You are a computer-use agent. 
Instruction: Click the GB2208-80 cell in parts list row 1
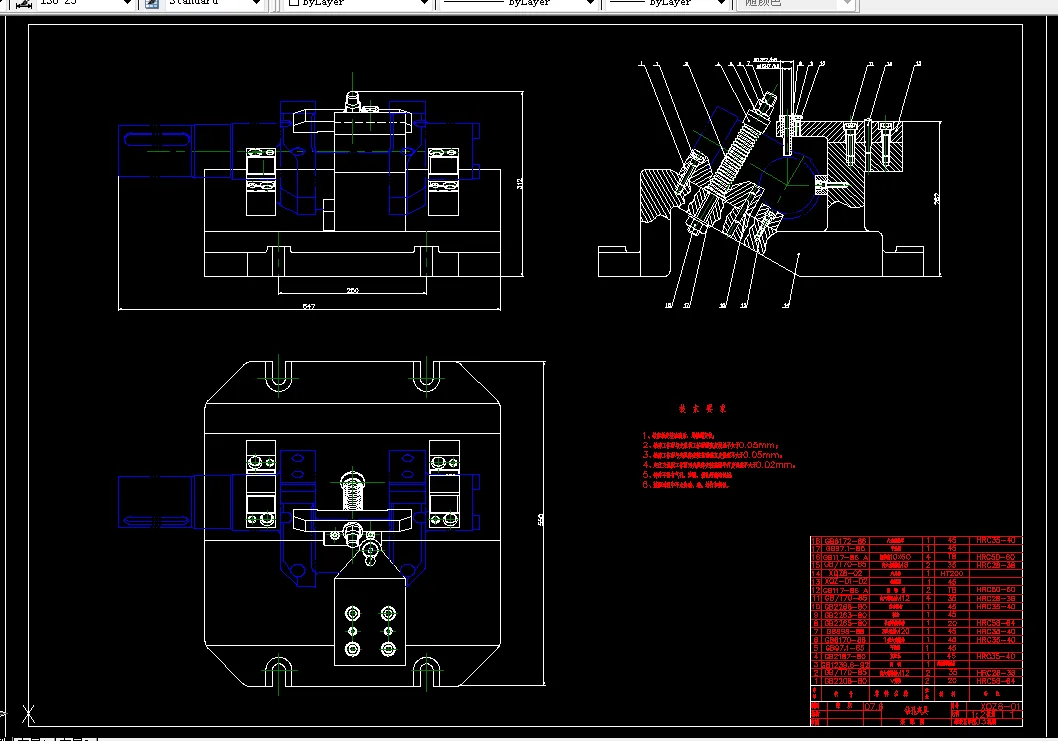[x=845, y=681]
